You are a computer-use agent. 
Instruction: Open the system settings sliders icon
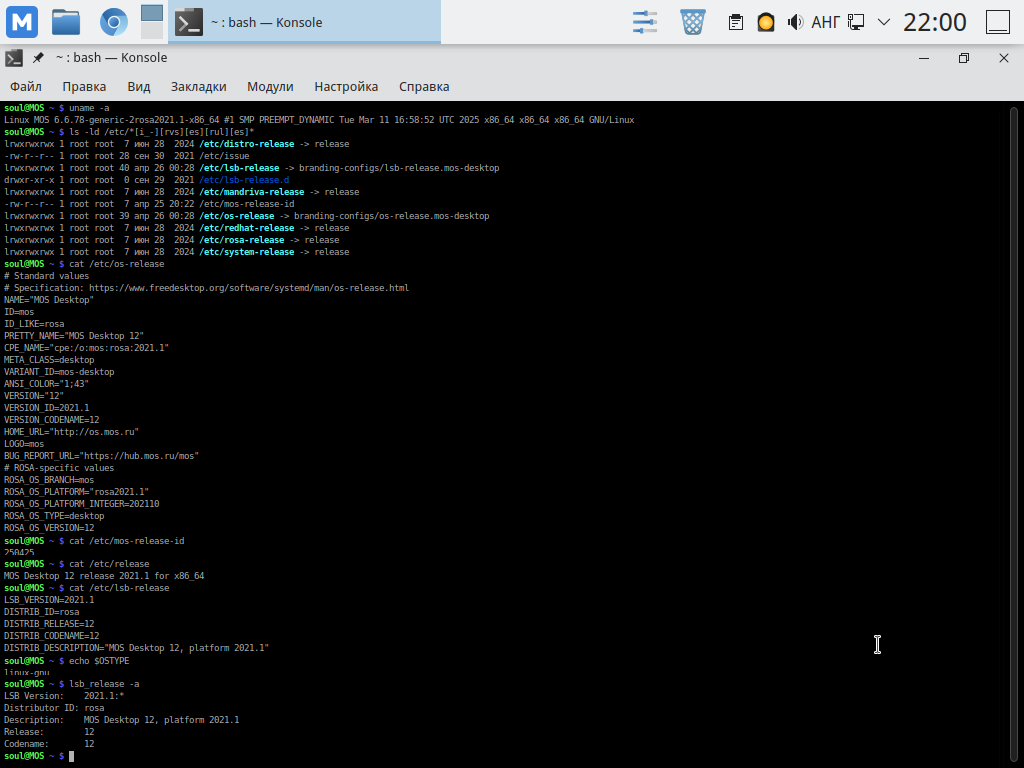point(645,22)
